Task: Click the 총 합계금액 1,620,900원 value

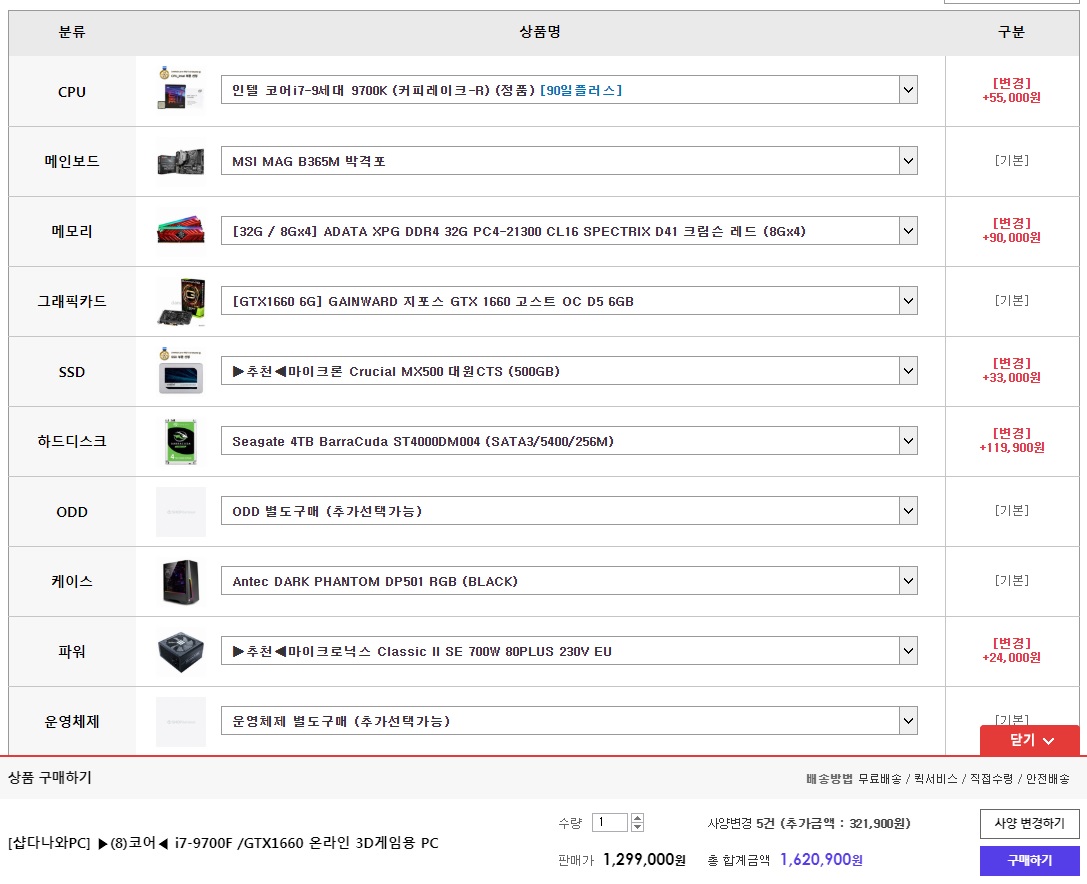Action: click(821, 860)
